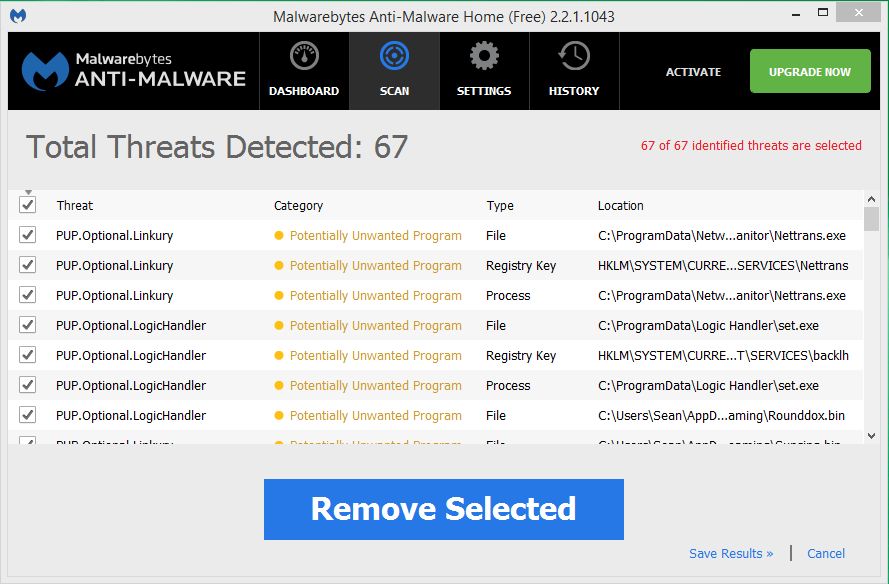889x584 pixels.
Task: Uncheck PUP.Optional.Linkury Process row checkbox
Action: [28, 295]
